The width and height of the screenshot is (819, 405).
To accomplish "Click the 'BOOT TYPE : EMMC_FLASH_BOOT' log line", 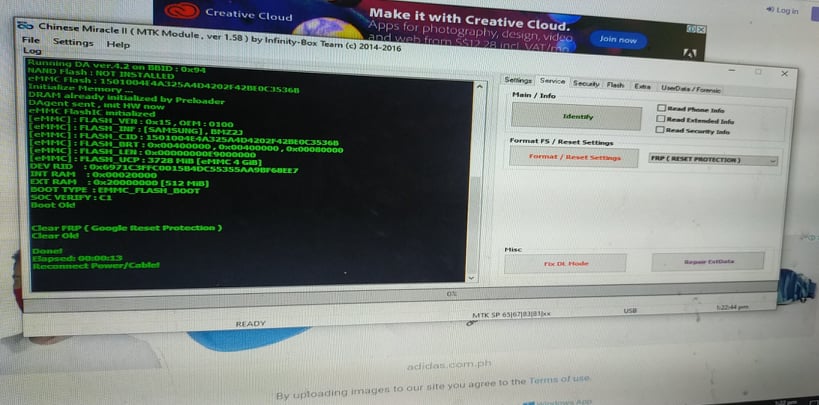I will coord(115,190).
